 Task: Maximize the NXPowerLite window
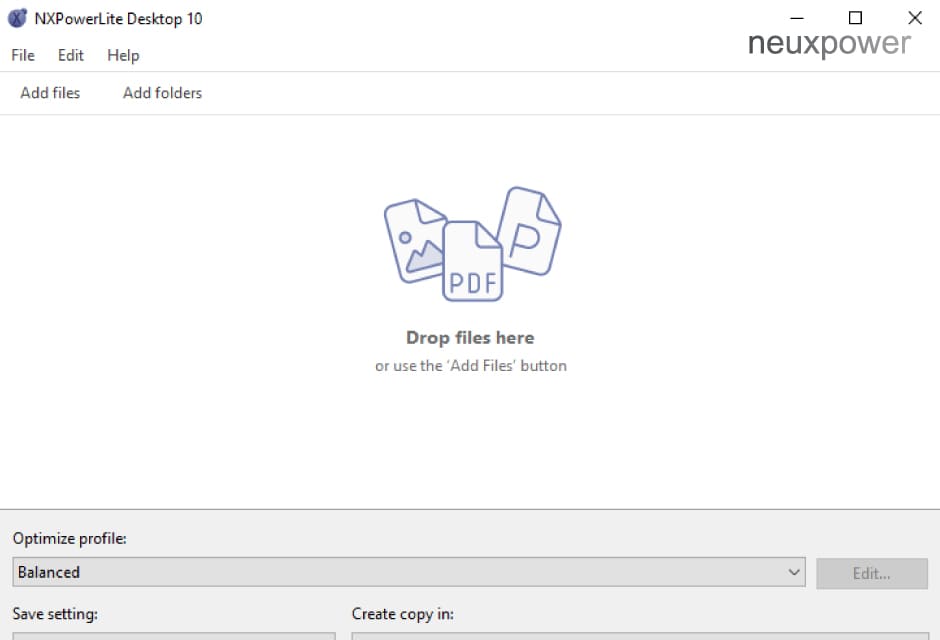[x=854, y=17]
